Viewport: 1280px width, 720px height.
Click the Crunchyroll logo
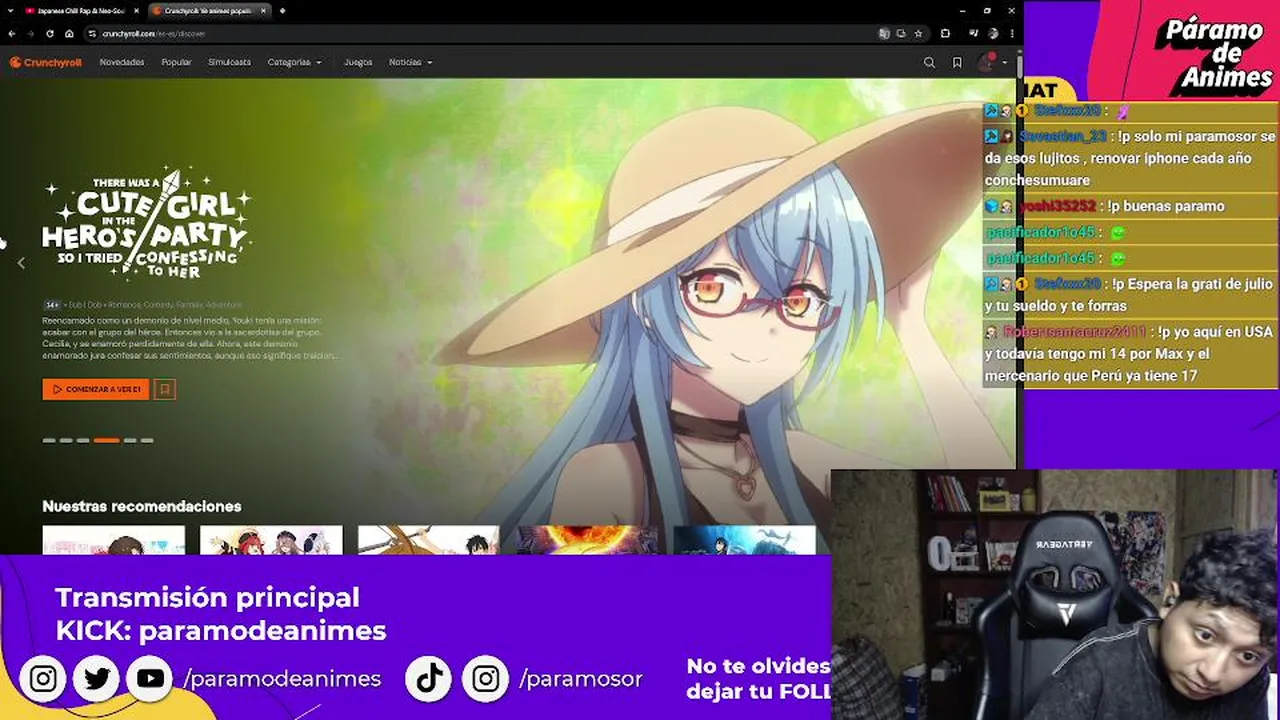click(x=46, y=62)
